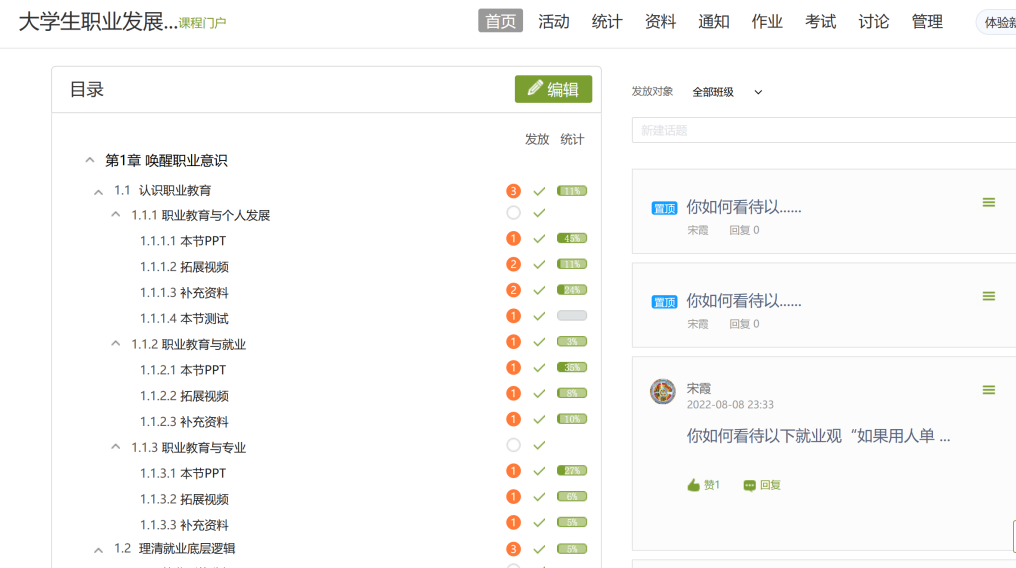Click the 新建话题 input field
This screenshot has width=1016, height=568.
click(x=824, y=130)
